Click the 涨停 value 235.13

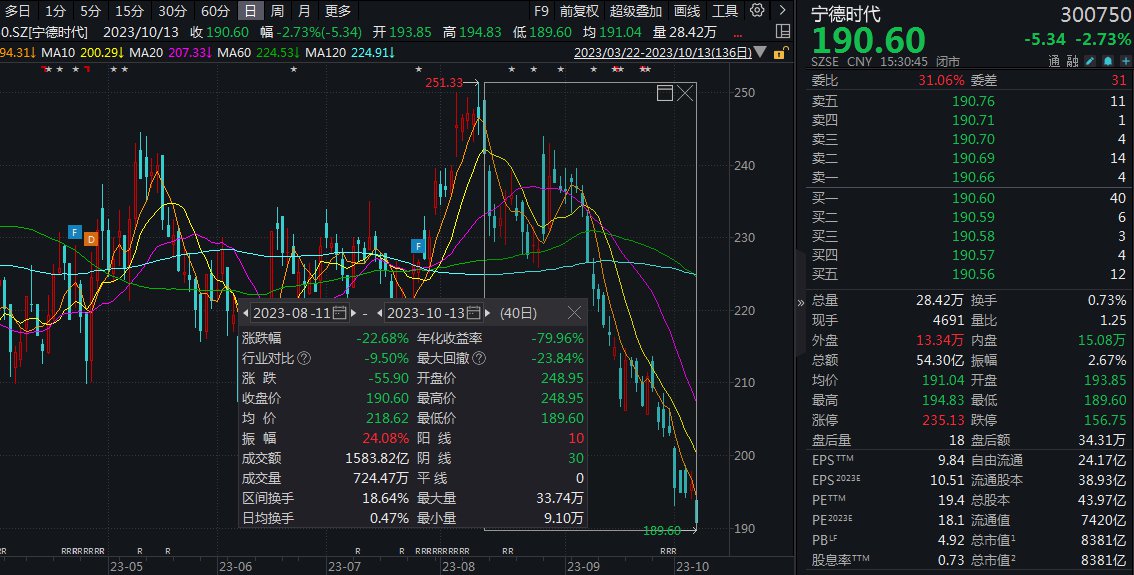click(x=942, y=419)
